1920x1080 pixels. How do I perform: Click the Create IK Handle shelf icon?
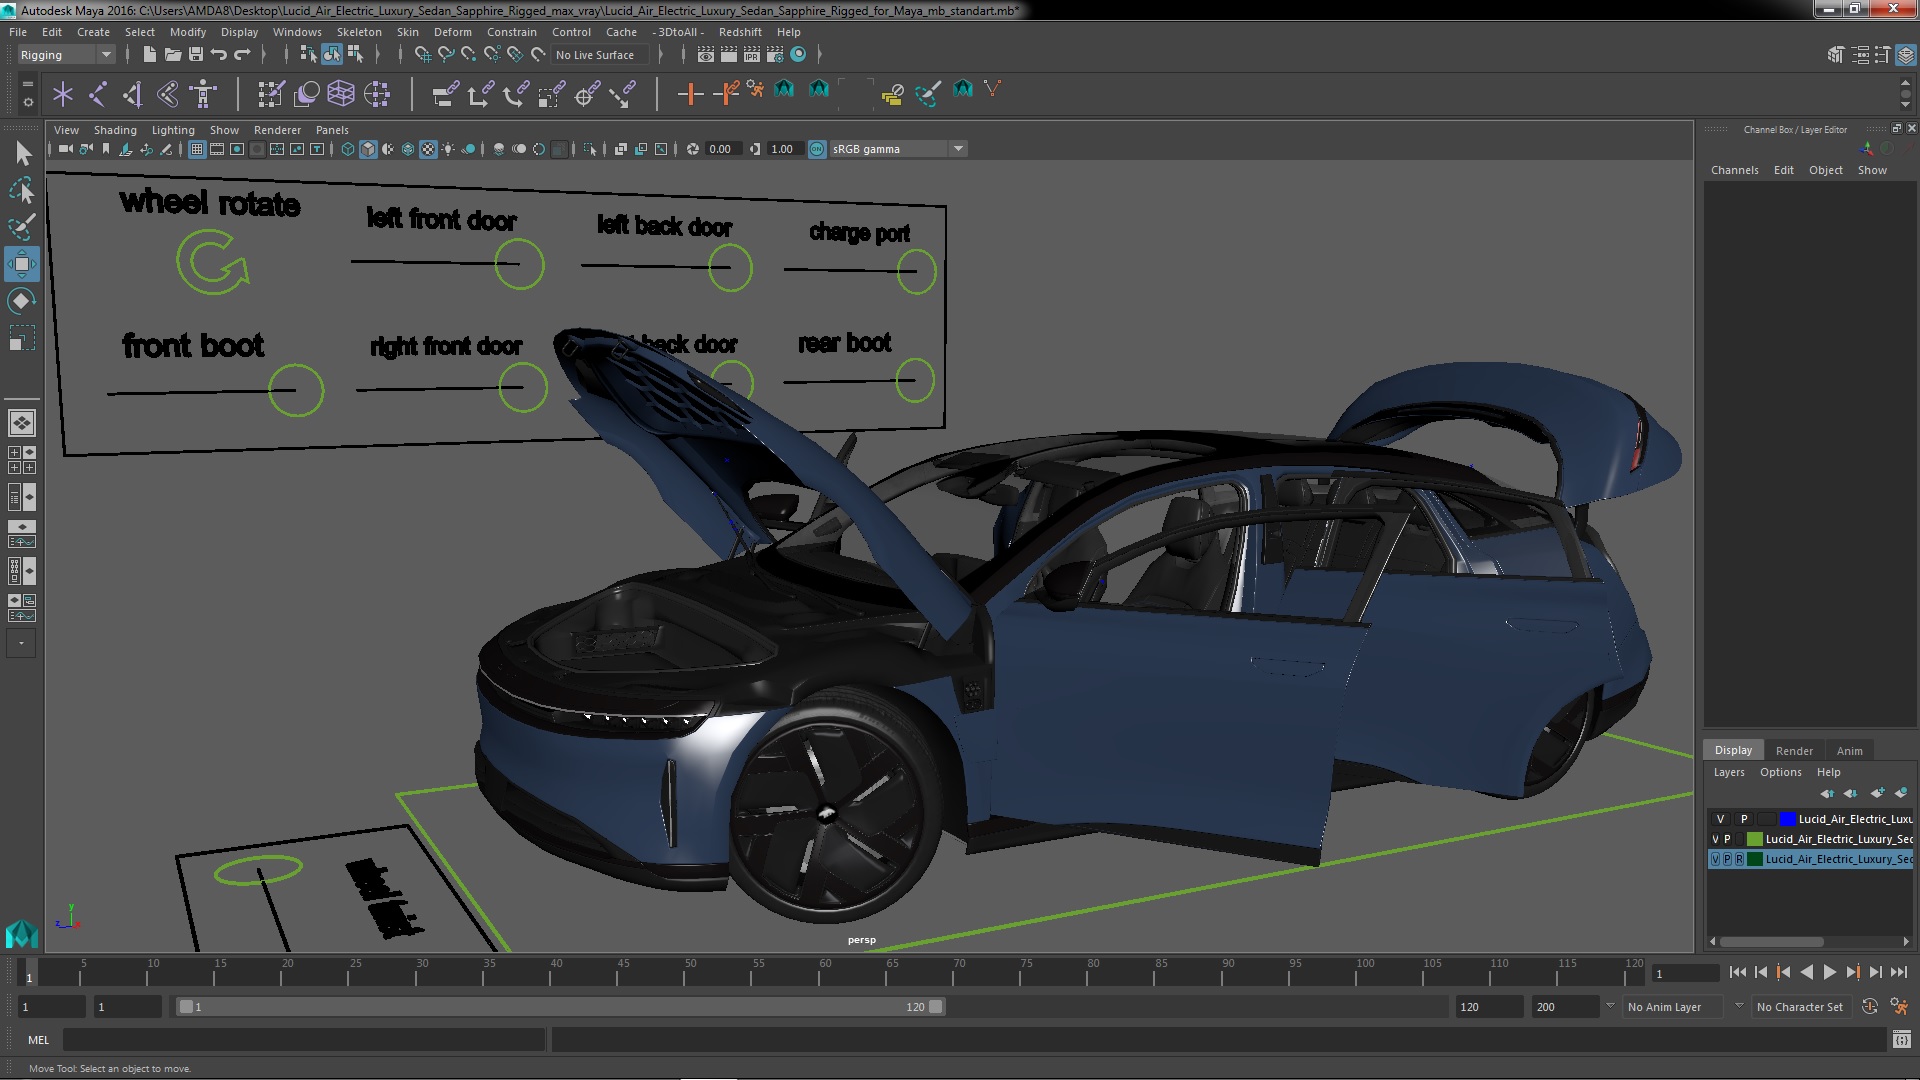tap(133, 94)
